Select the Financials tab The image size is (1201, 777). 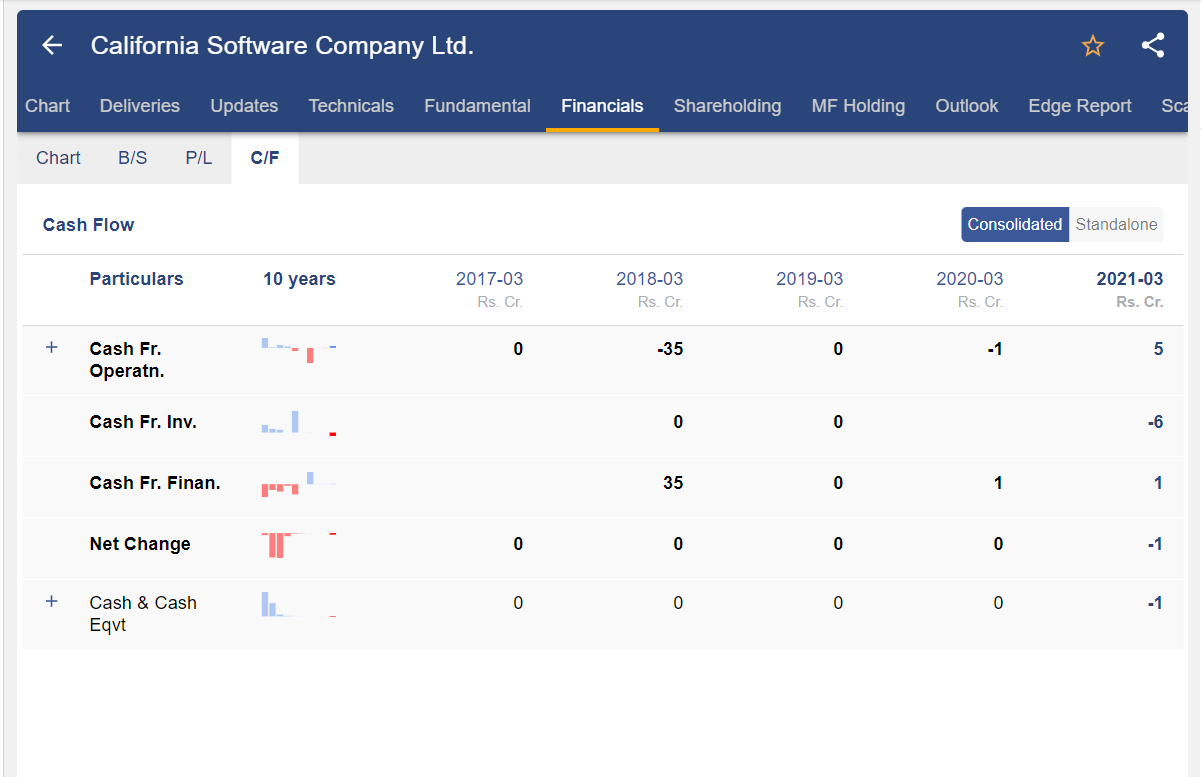pos(602,106)
